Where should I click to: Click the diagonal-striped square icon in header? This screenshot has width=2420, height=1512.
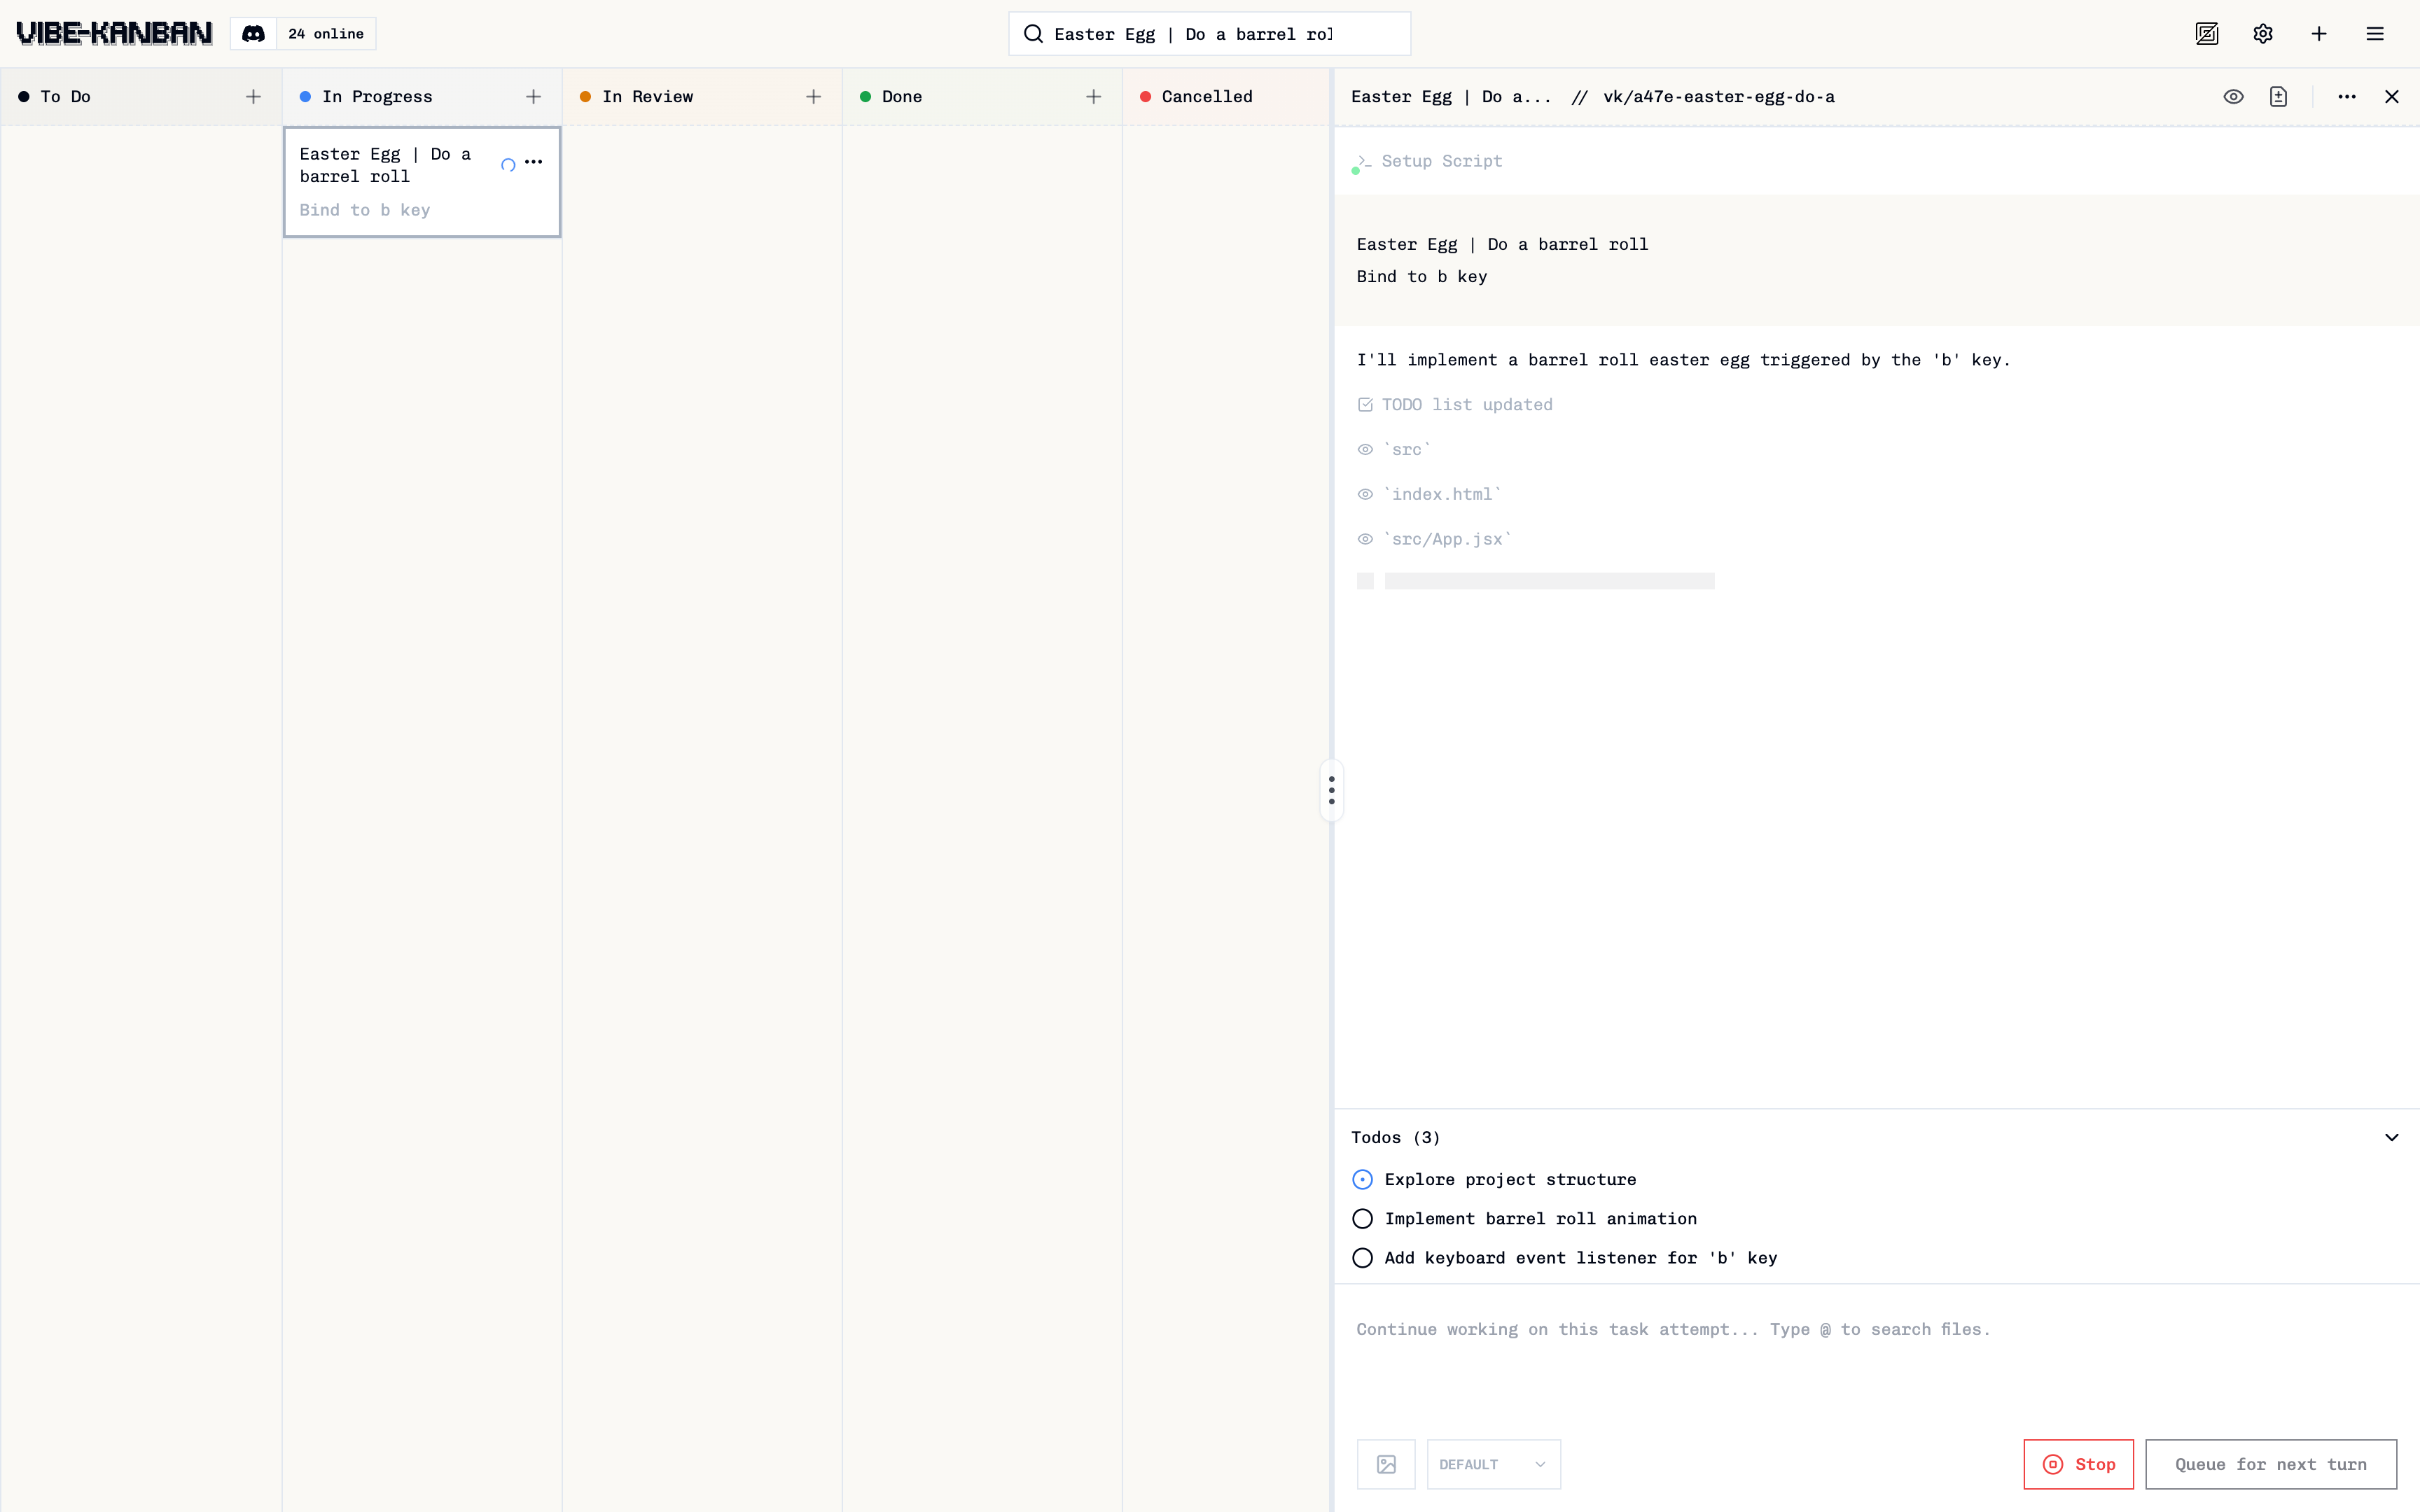[2207, 34]
